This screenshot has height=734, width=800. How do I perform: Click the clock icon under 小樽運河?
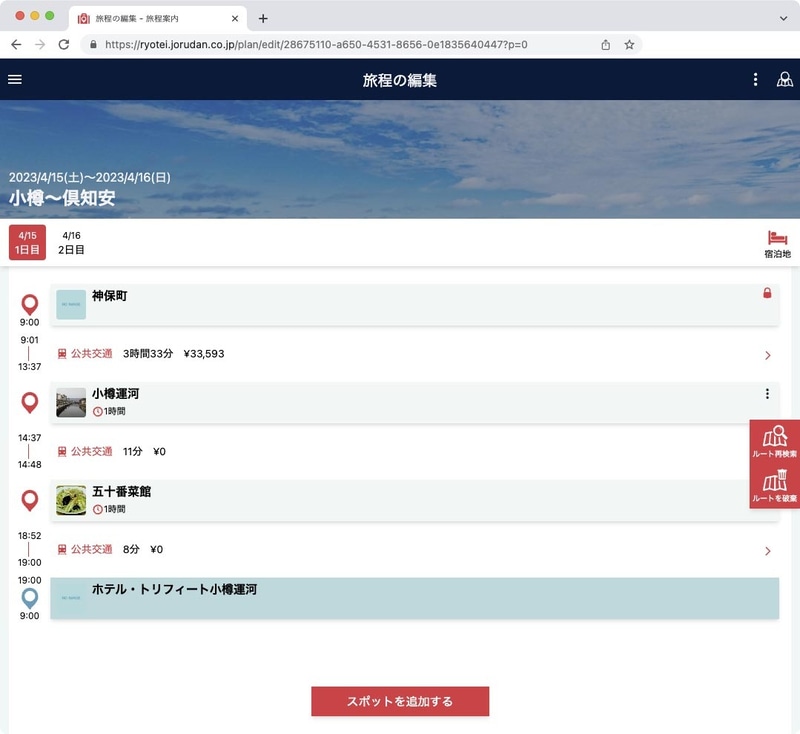coord(97,412)
